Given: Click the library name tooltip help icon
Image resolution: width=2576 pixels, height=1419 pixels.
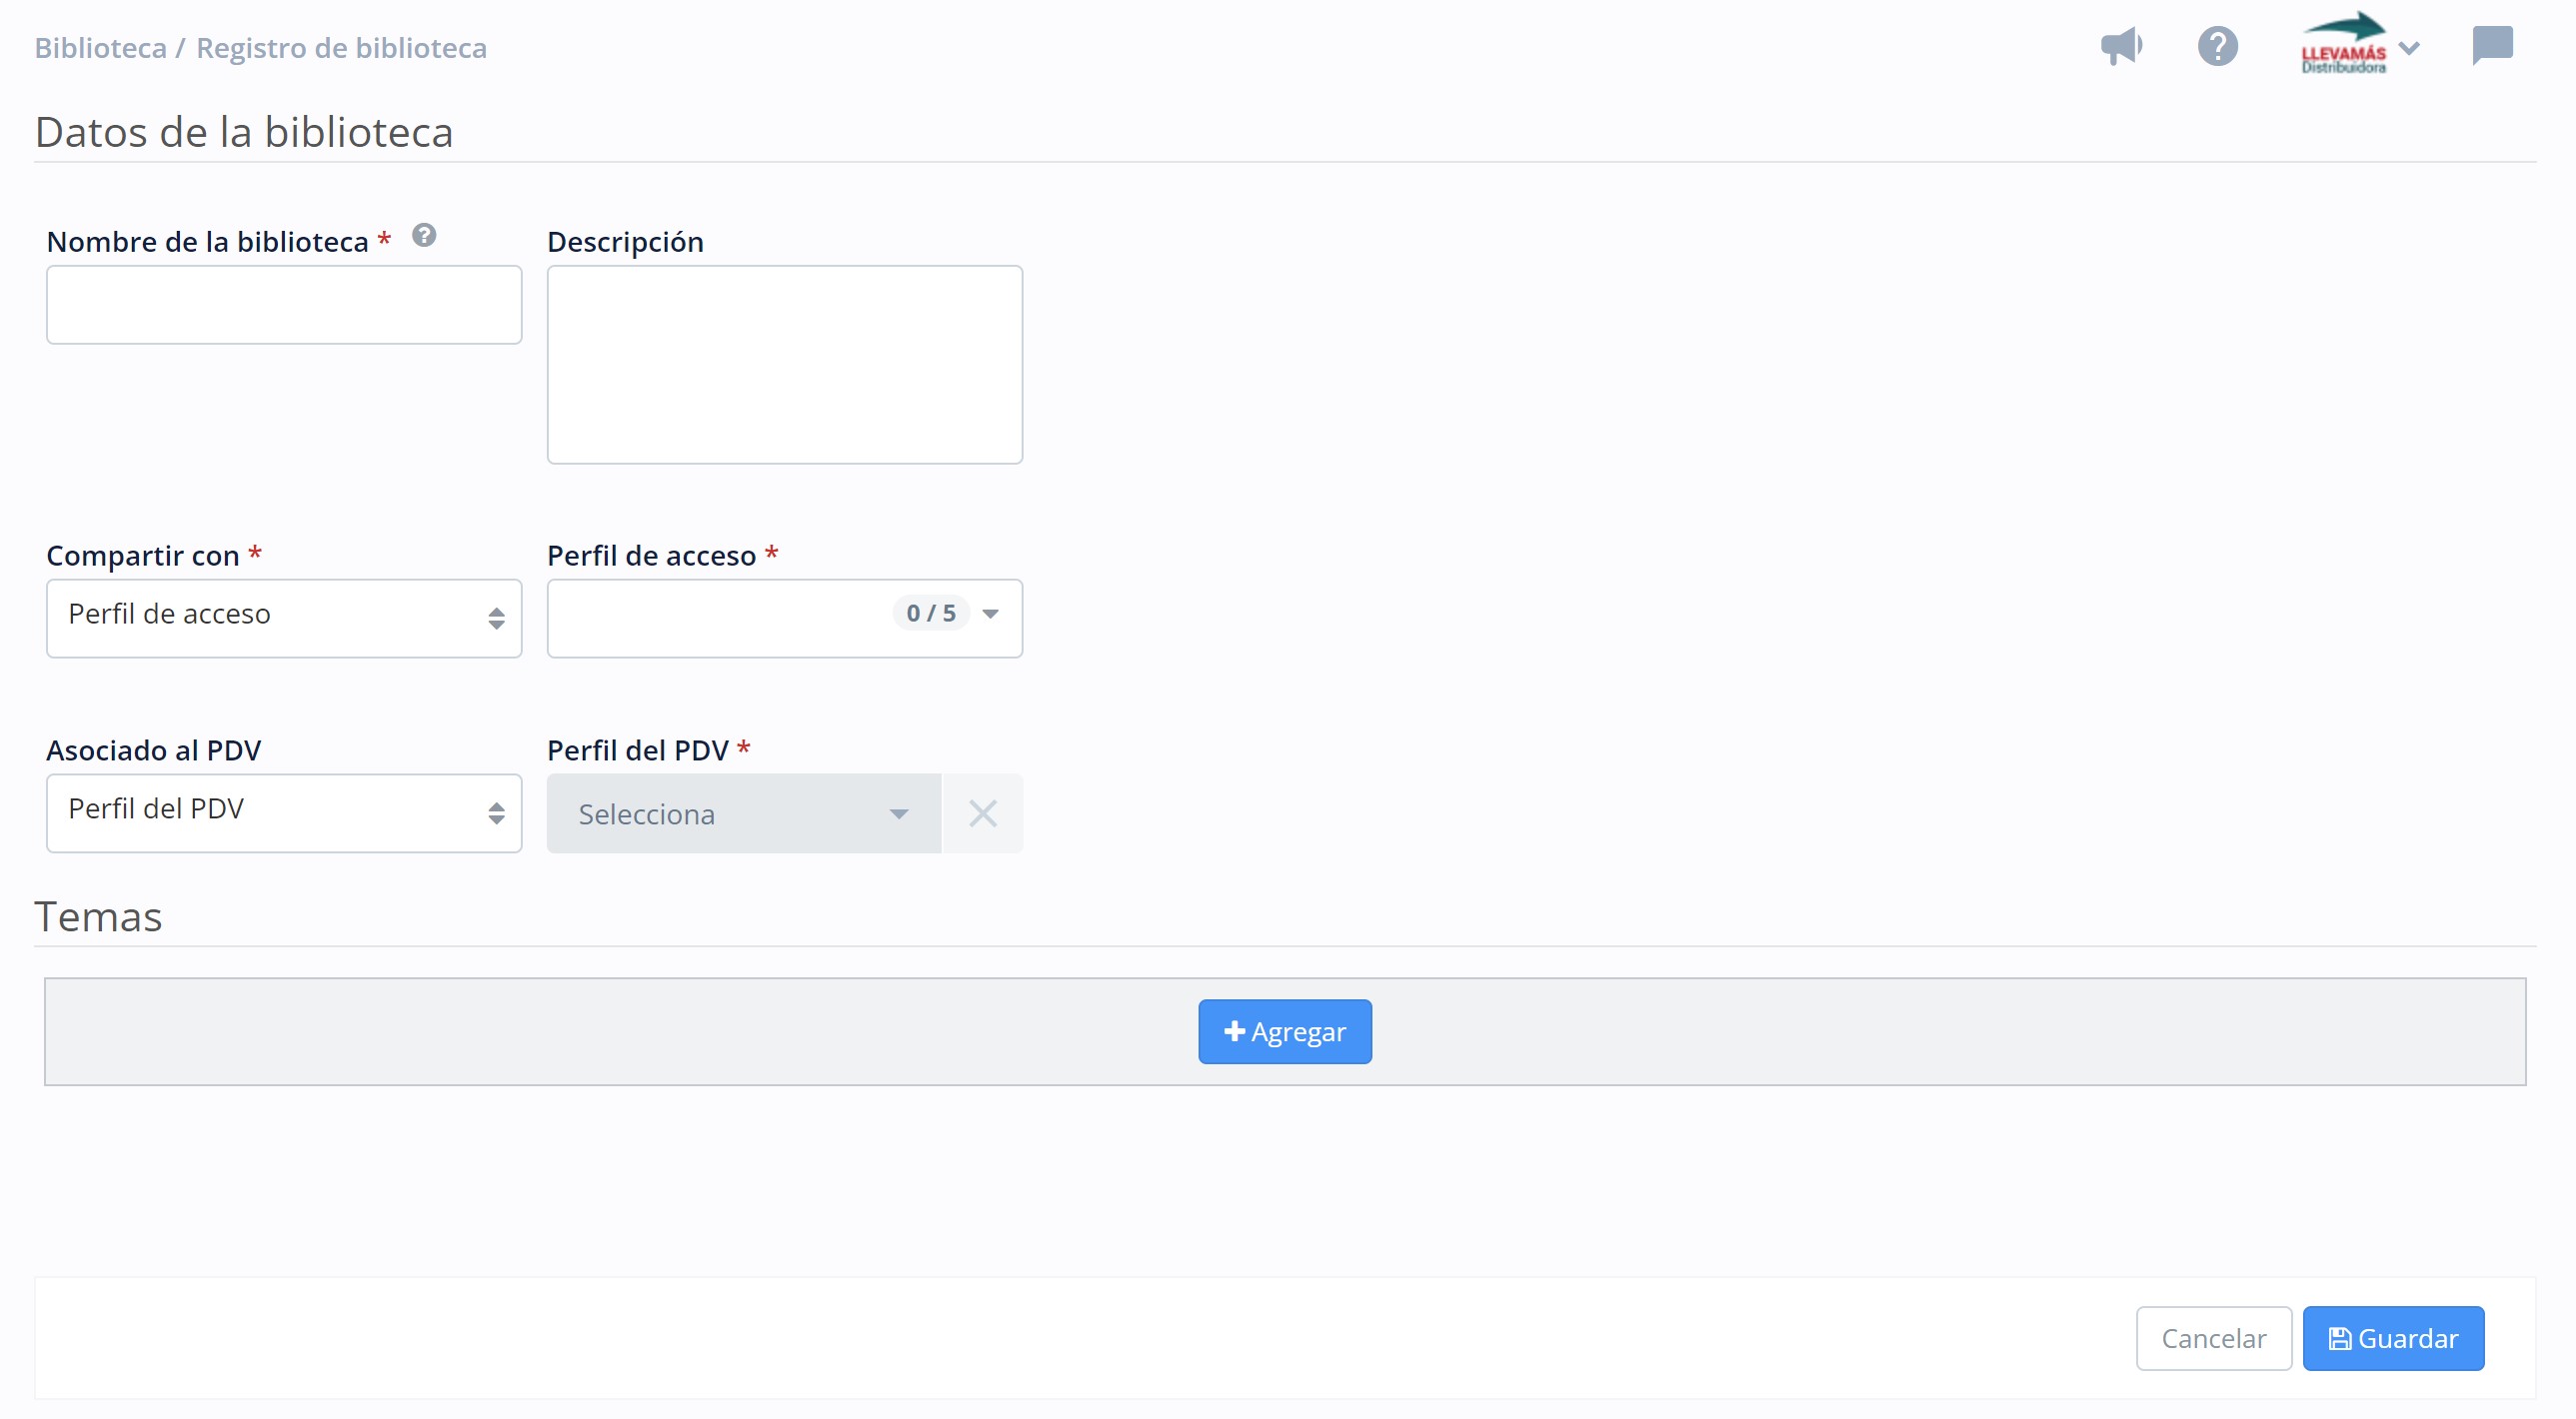Looking at the screenshot, I should (x=424, y=235).
